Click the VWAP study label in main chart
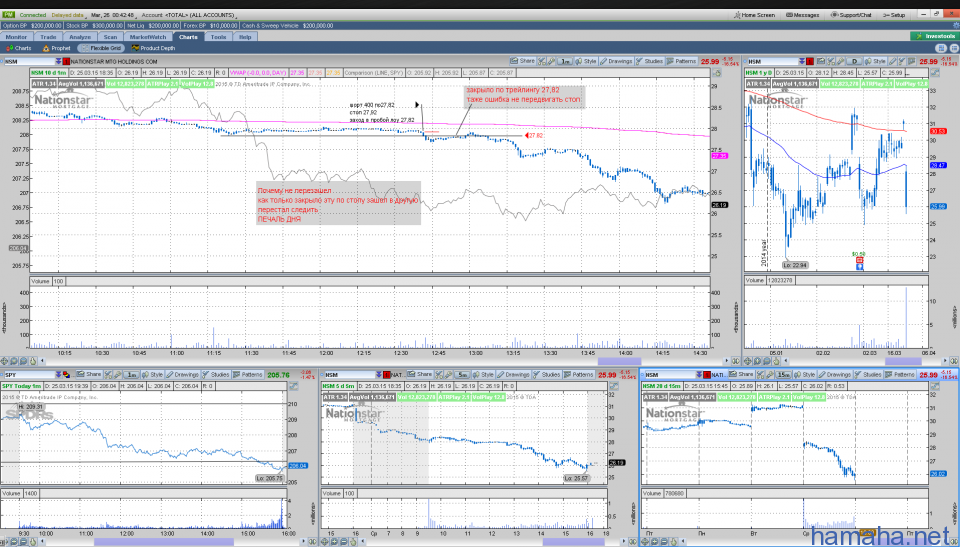Image resolution: width=960 pixels, height=547 pixels. click(258, 73)
